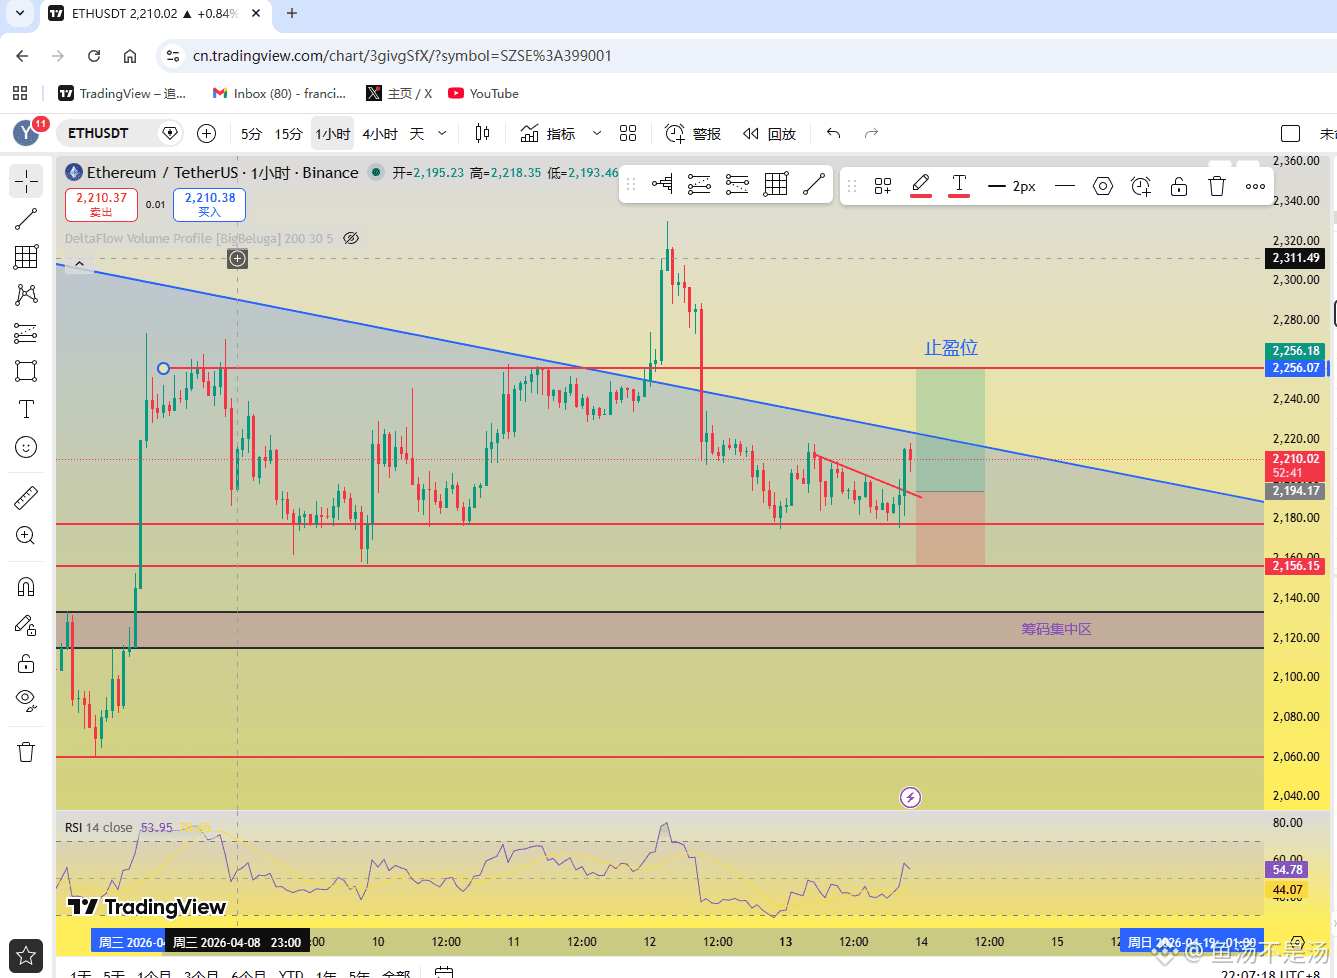Image resolution: width=1337 pixels, height=978 pixels.
Task: Undo the last chart action
Action: click(x=833, y=133)
